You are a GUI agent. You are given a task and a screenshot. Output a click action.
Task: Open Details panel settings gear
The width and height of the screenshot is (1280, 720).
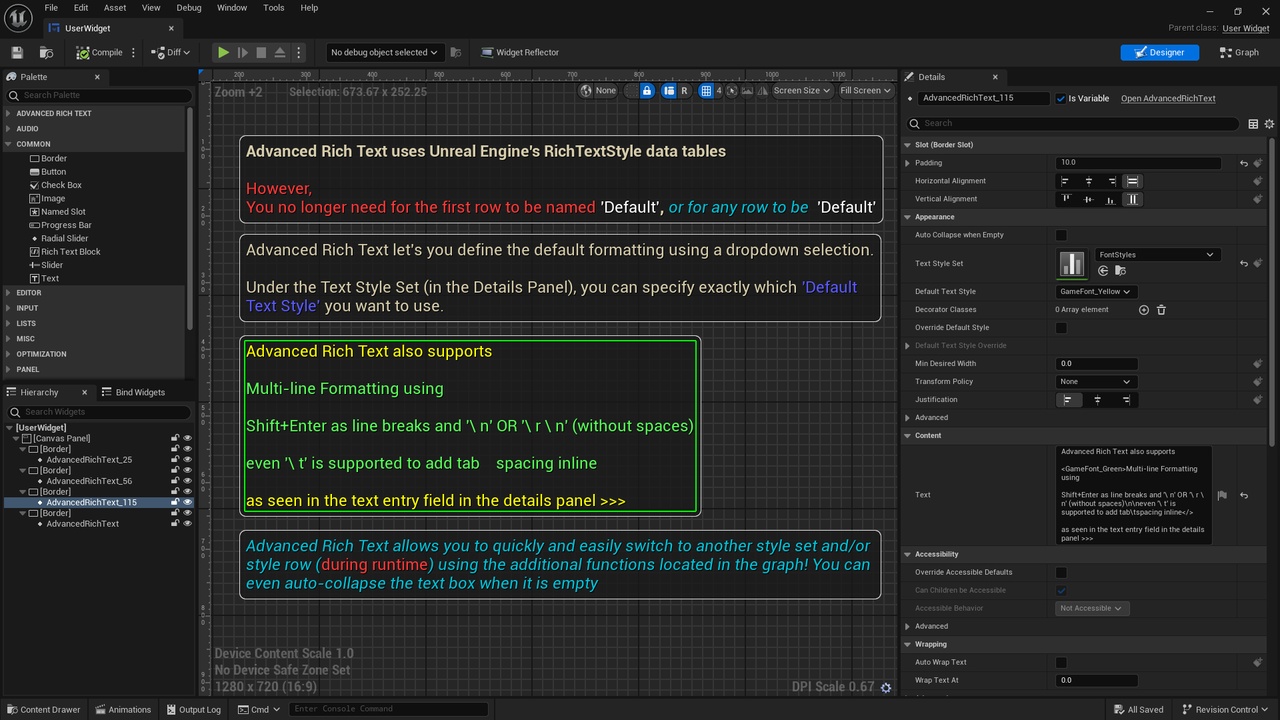pos(1269,124)
